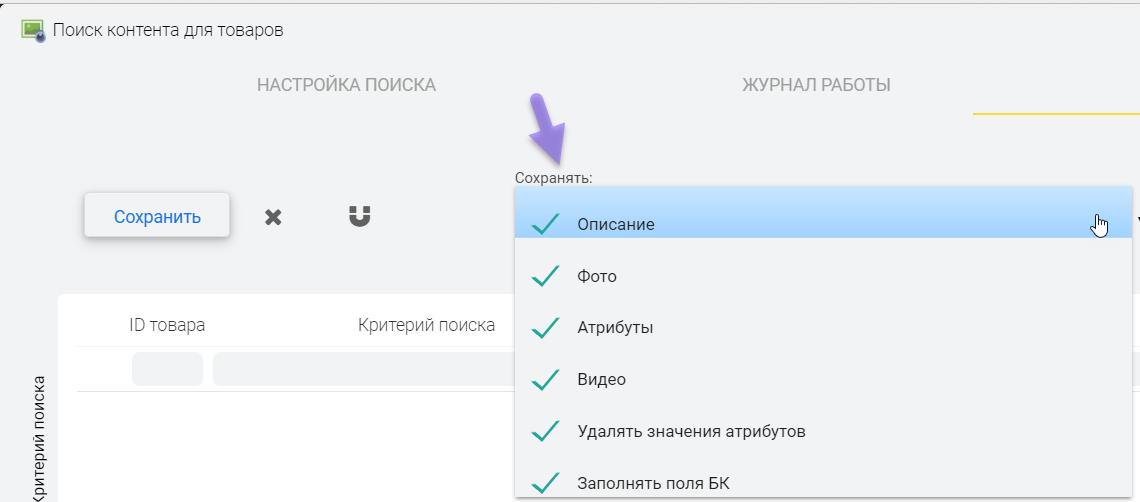Toggle the Фото option
The height and width of the screenshot is (502, 1140).
tap(596, 276)
